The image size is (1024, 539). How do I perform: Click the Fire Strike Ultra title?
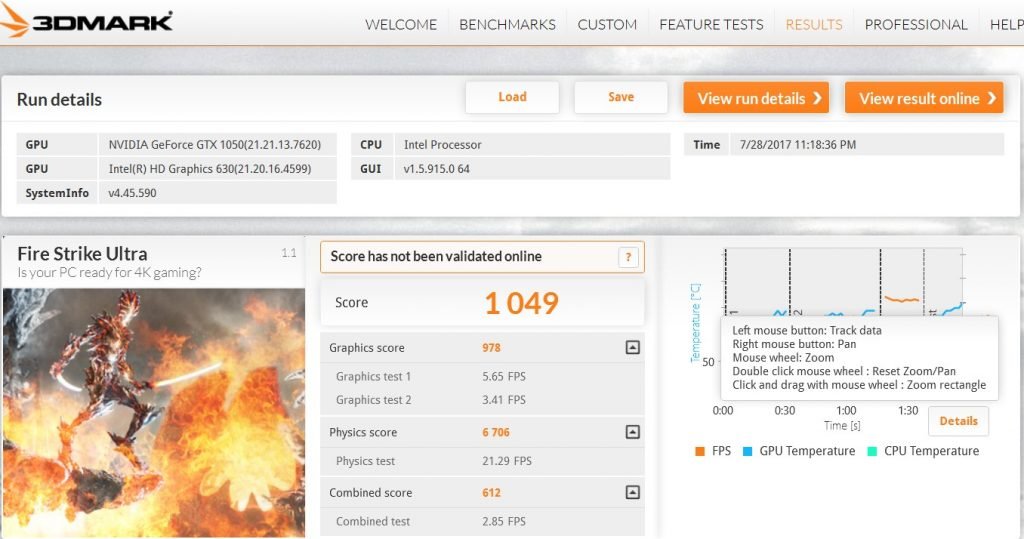pos(82,253)
